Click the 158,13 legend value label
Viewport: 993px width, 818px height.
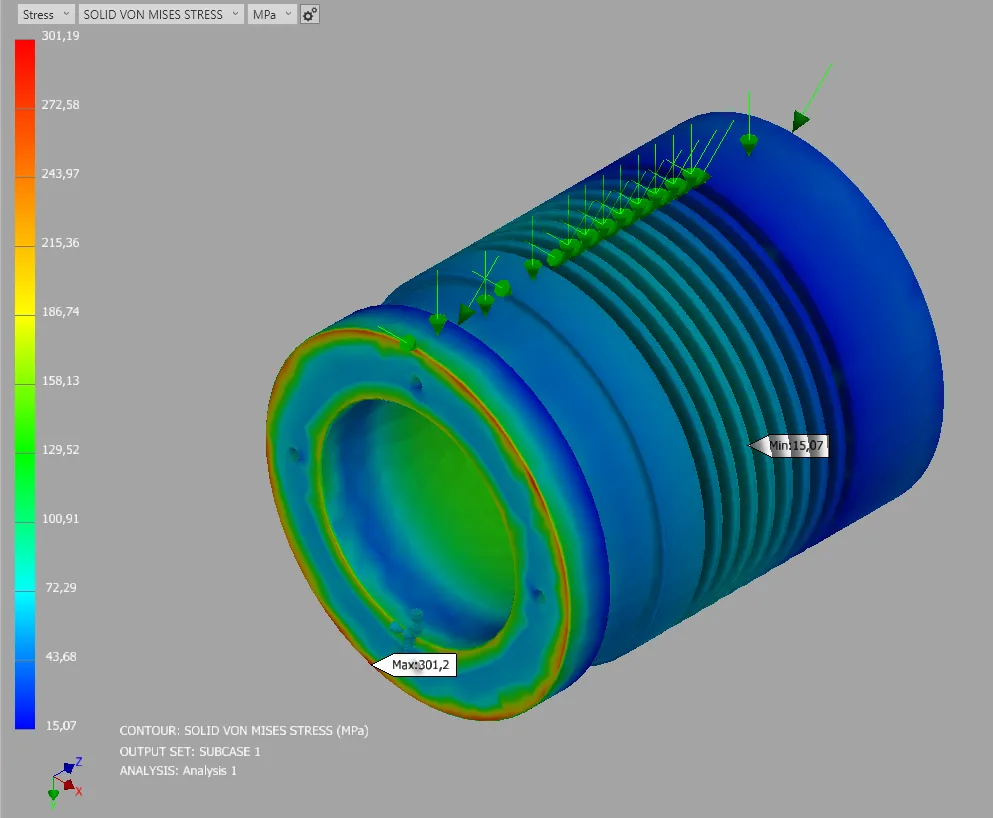(61, 381)
